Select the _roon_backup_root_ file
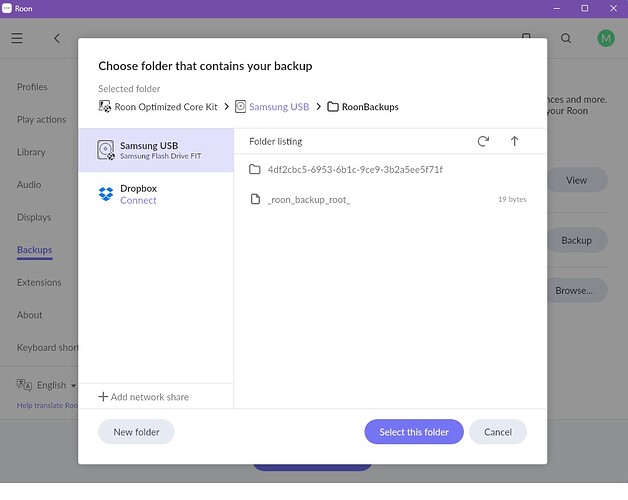This screenshot has width=628, height=500. pos(309,200)
